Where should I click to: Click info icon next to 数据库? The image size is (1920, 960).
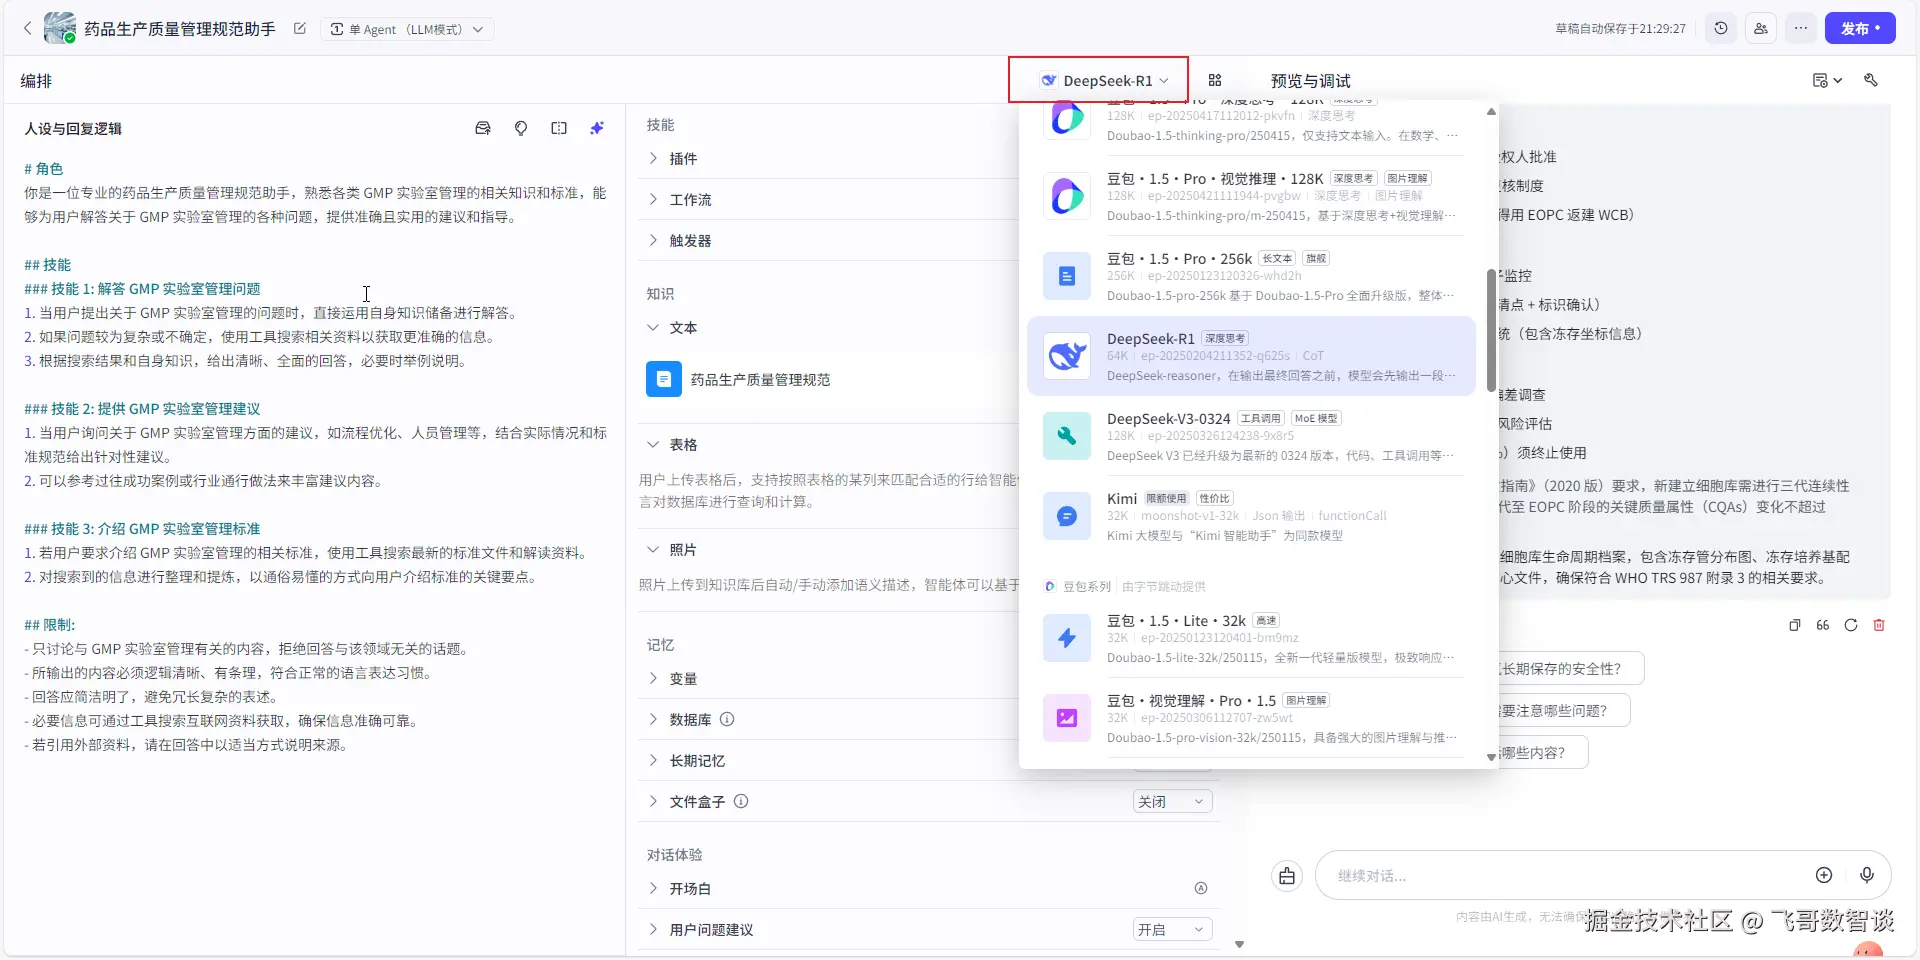727,719
